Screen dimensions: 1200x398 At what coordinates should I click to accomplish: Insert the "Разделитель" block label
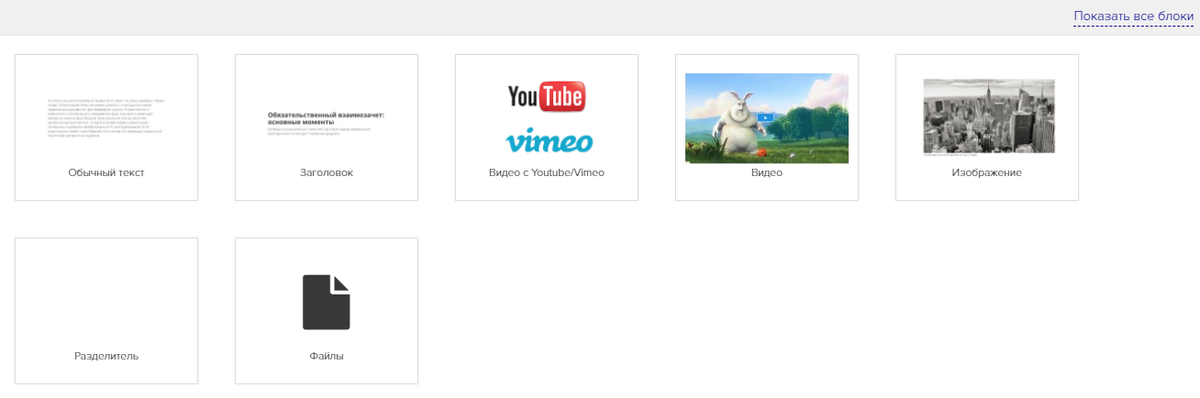[107, 356]
